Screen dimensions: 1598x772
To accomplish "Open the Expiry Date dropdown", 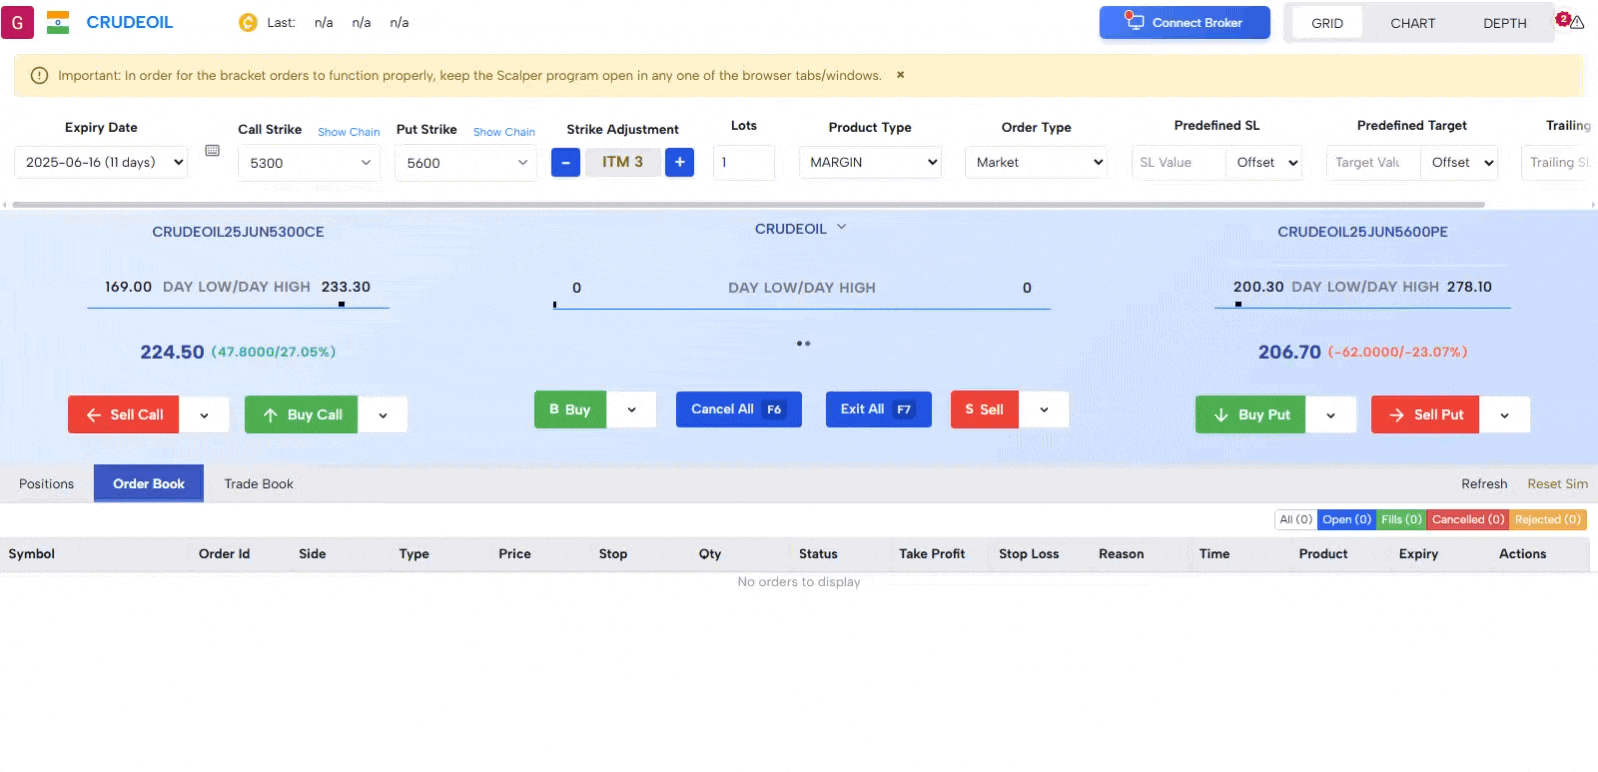I will click(x=101, y=162).
